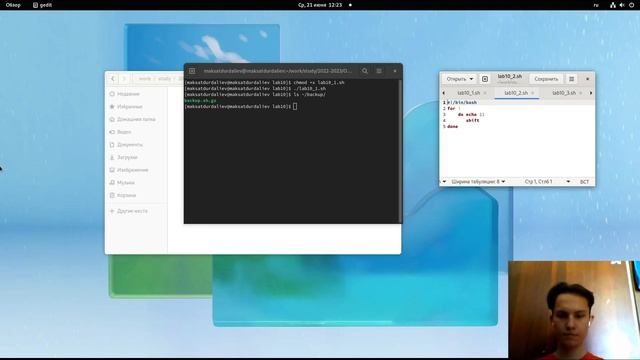Click the terminal vertical scrollbar
Screen dimensions: 640x360
400,151
